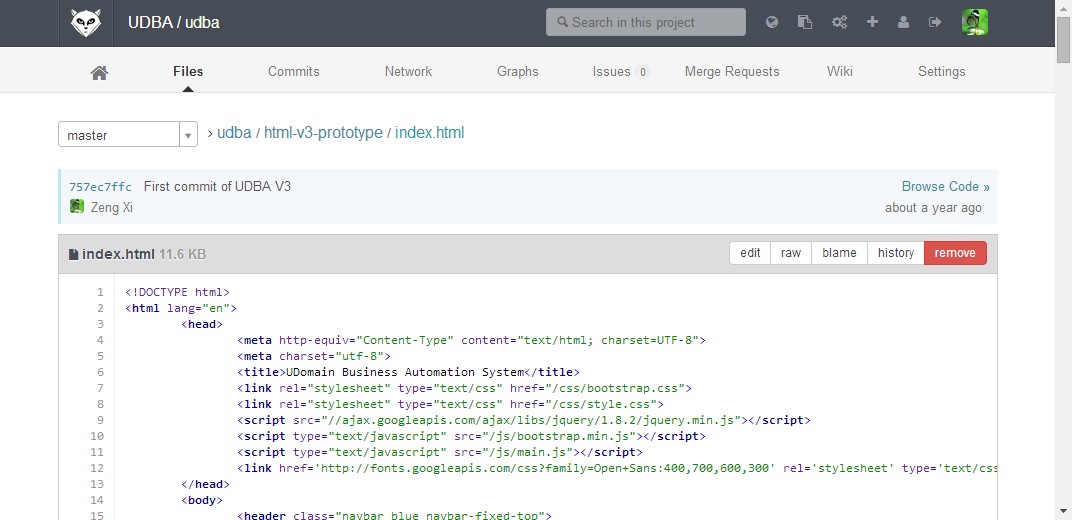This screenshot has height=520, width=1072.
Task: Open the public area globe icon
Action: click(x=772, y=22)
